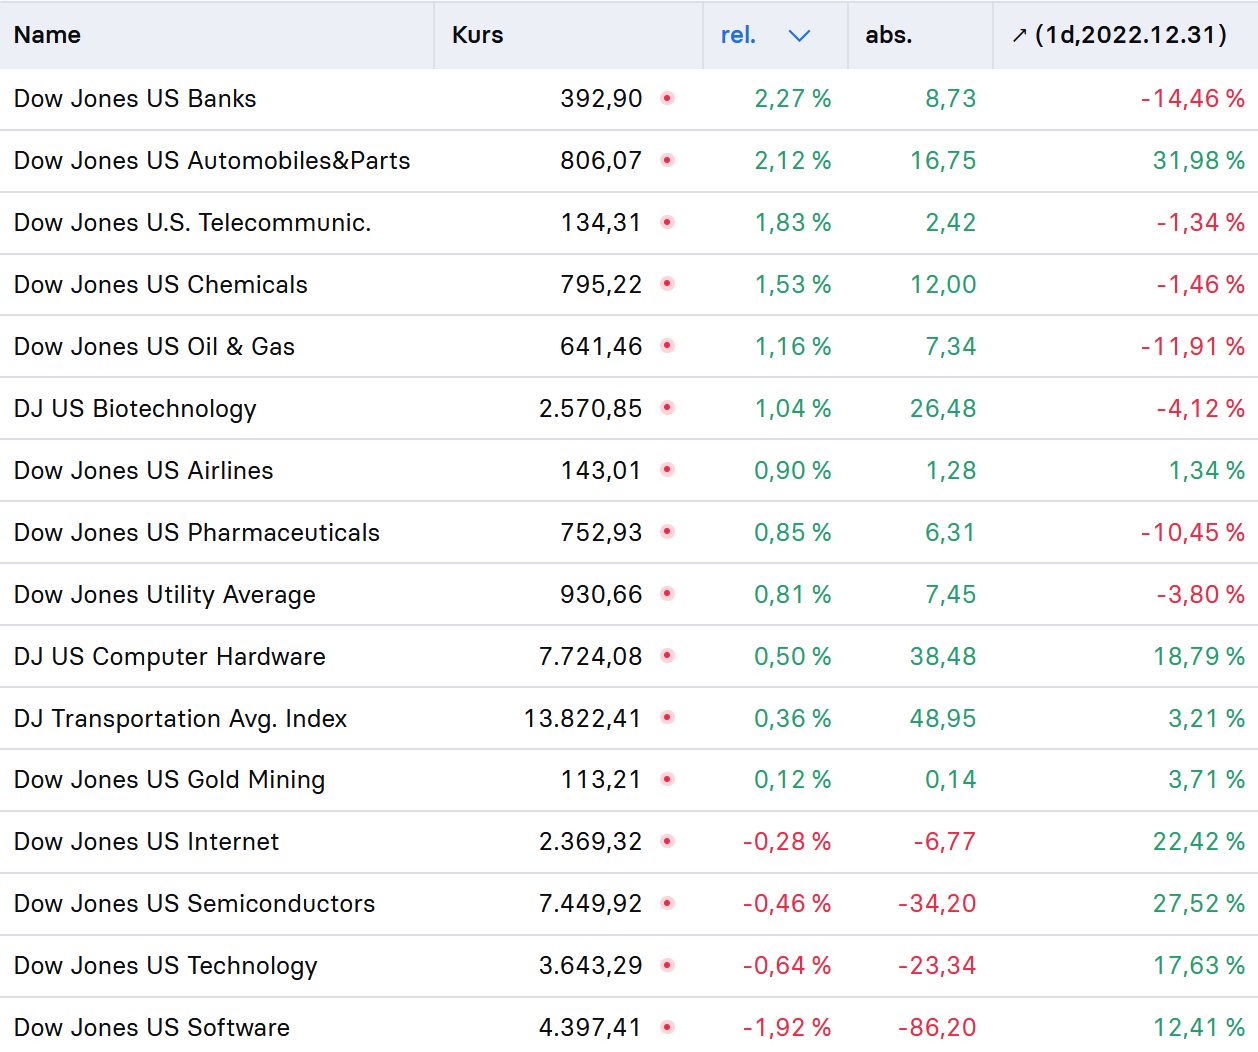
Task: Select year-to-date value 27,52 %
Action: pyautogui.click(x=1199, y=903)
